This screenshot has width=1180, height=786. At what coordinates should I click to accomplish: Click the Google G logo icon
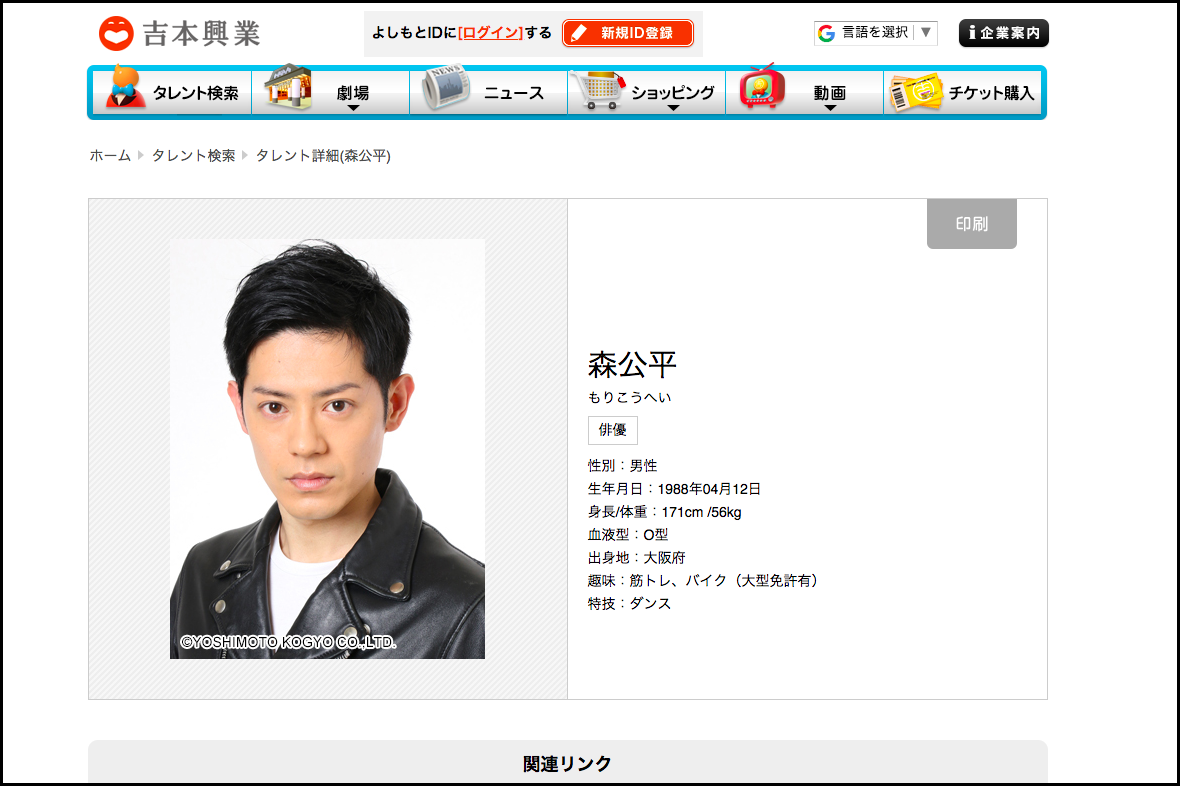(826, 33)
